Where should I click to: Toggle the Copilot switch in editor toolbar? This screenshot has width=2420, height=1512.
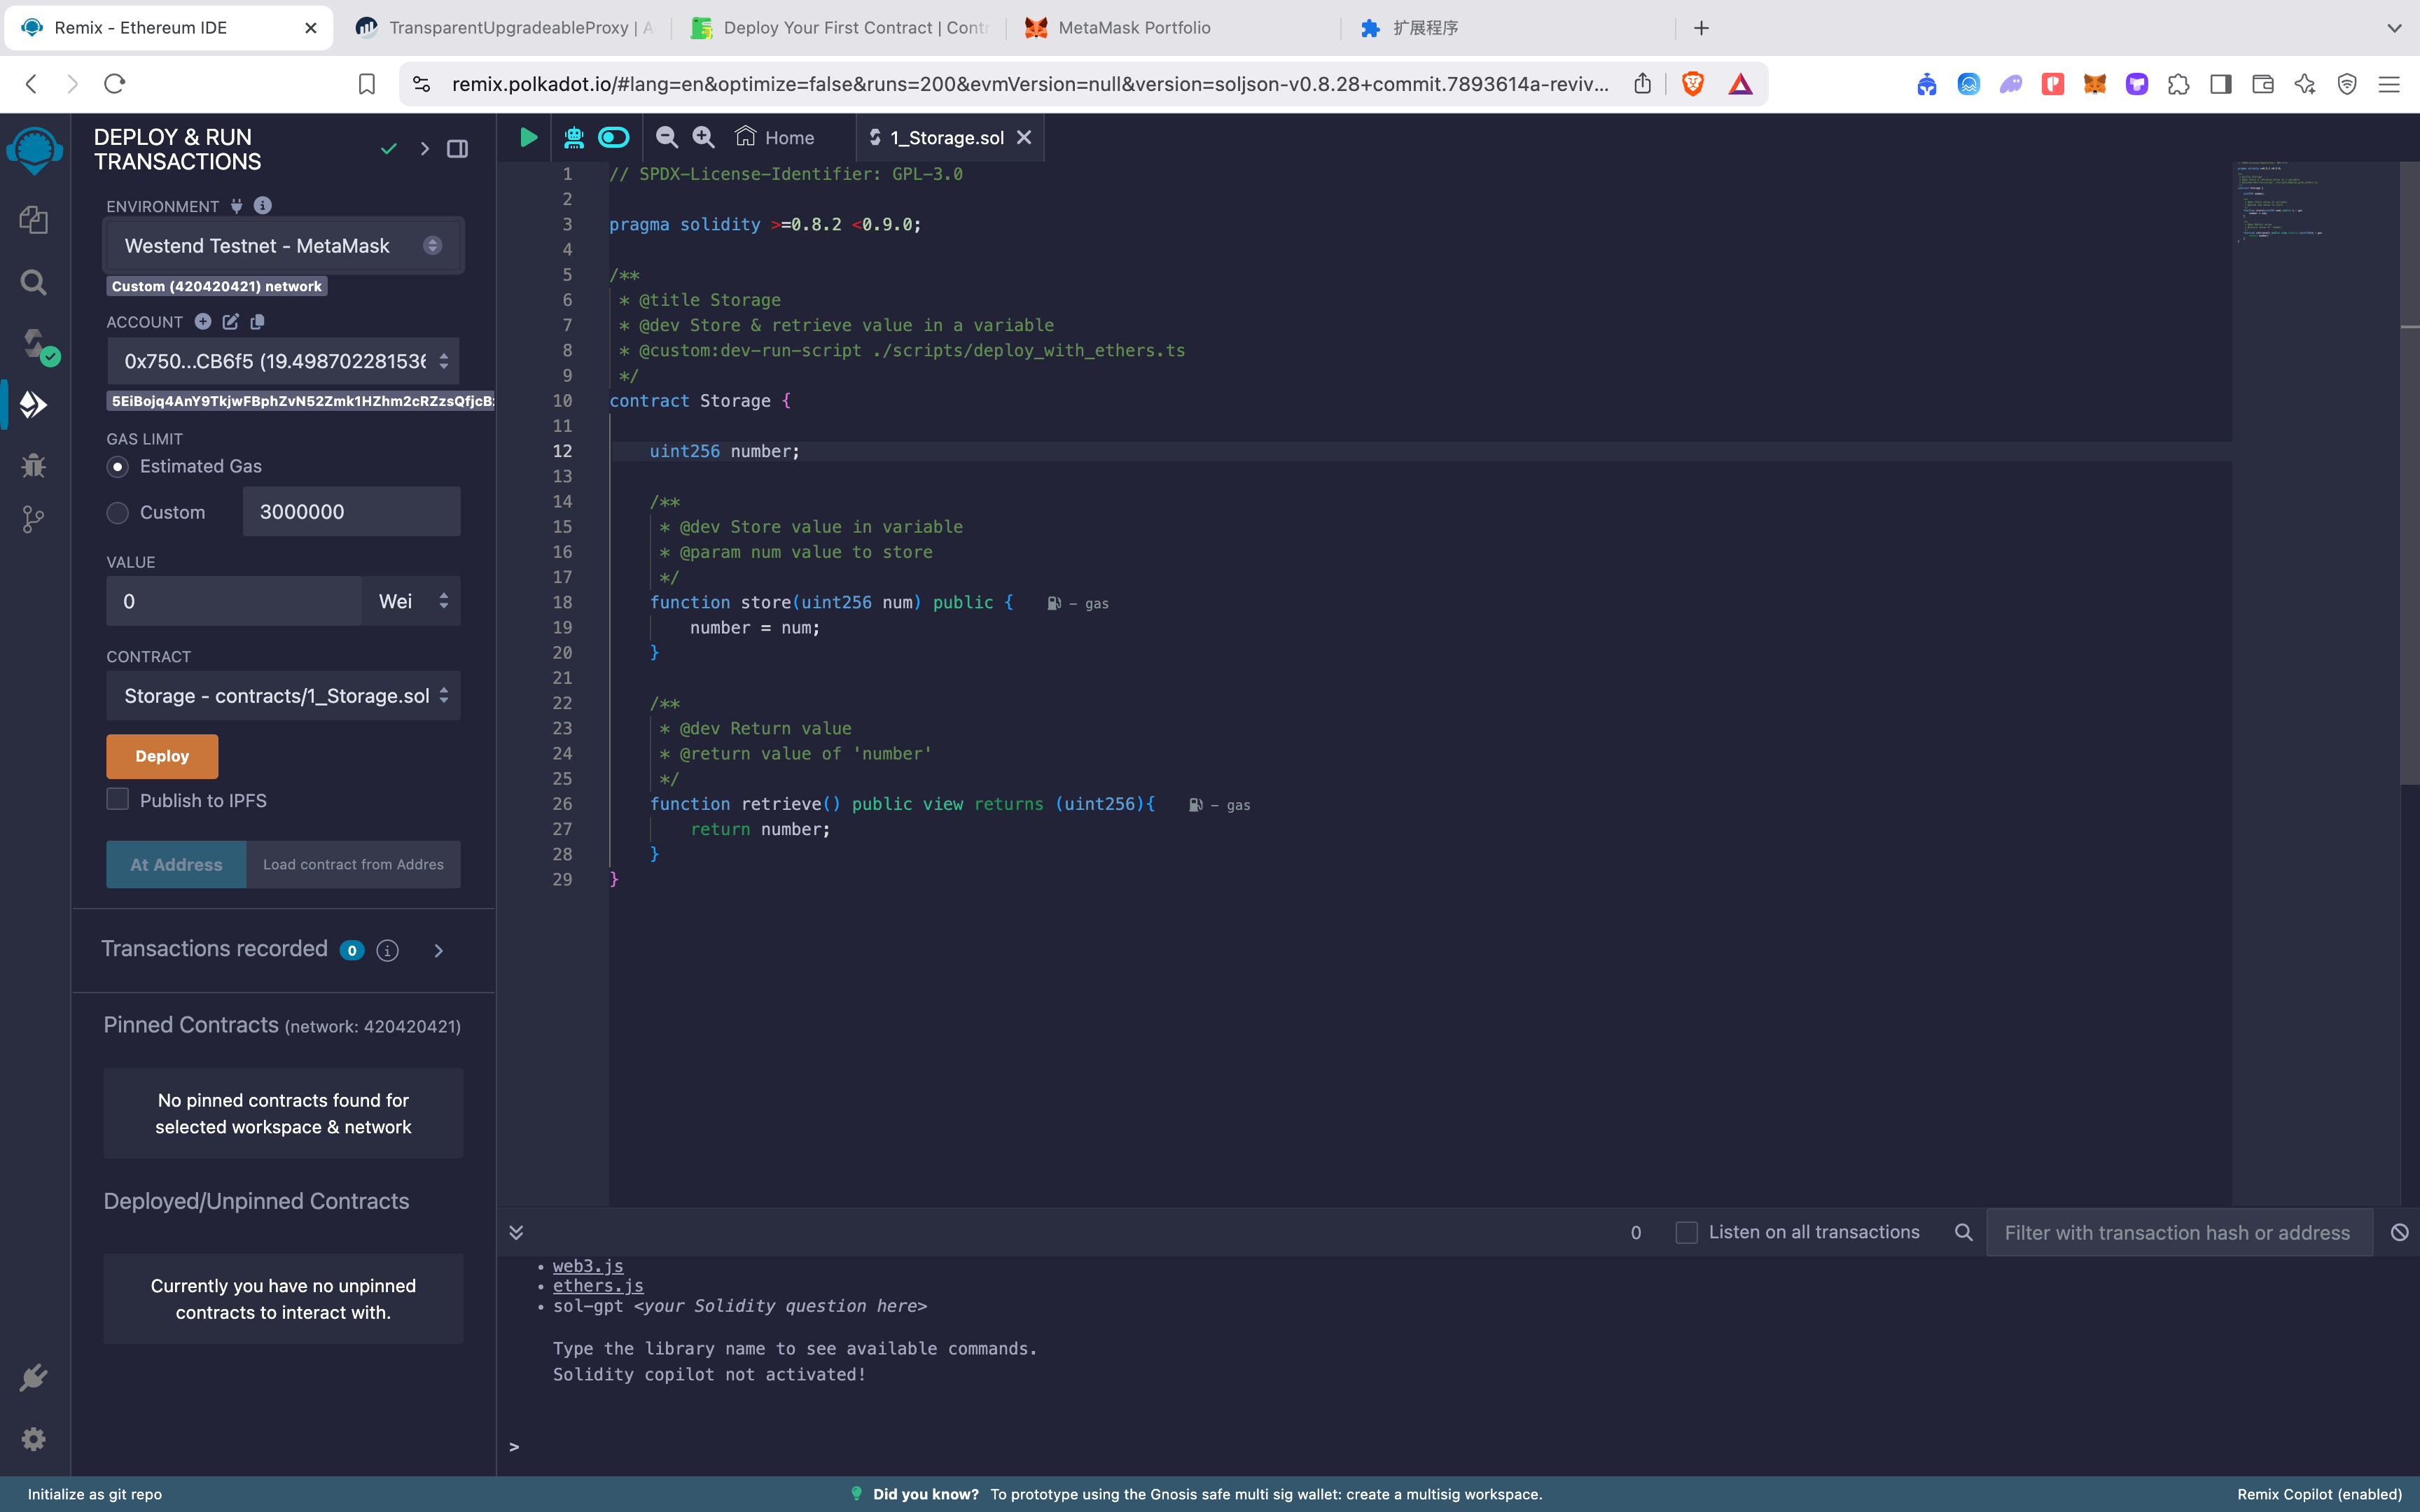point(613,137)
